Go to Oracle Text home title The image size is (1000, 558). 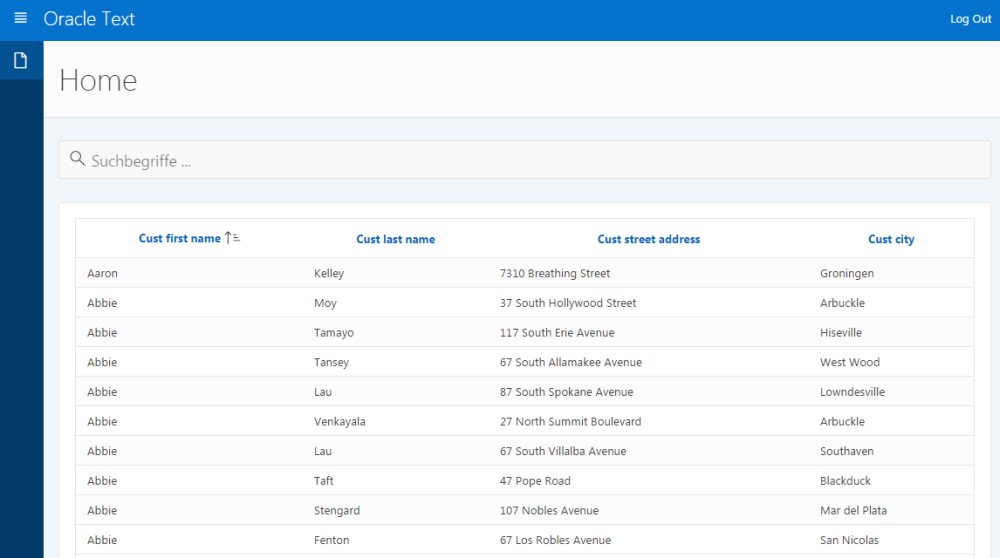(89, 19)
